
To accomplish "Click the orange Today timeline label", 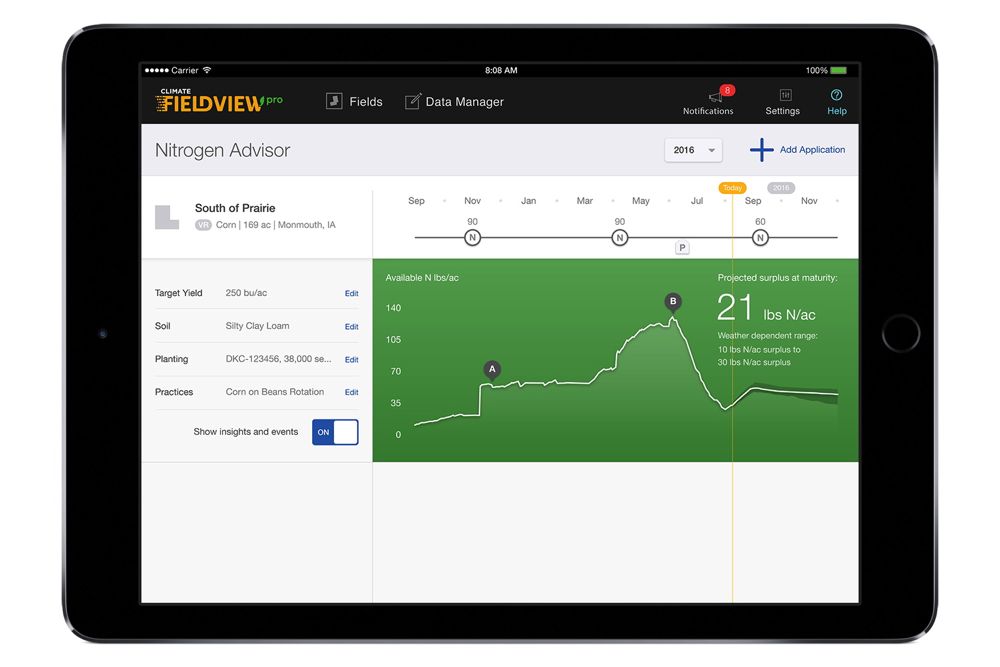I will (x=732, y=188).
